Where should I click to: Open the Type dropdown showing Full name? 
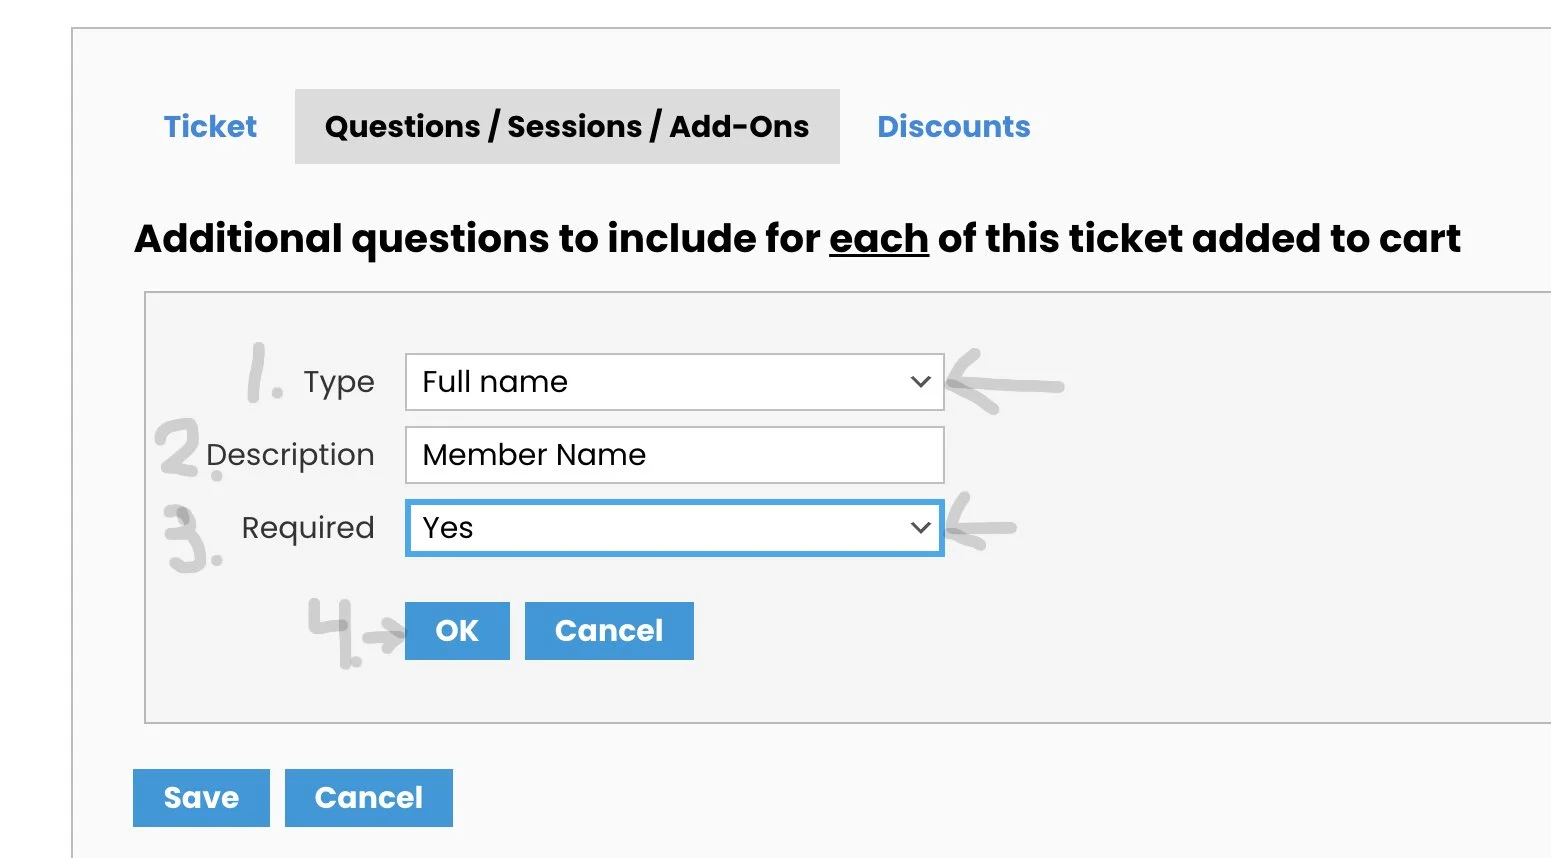(660, 382)
